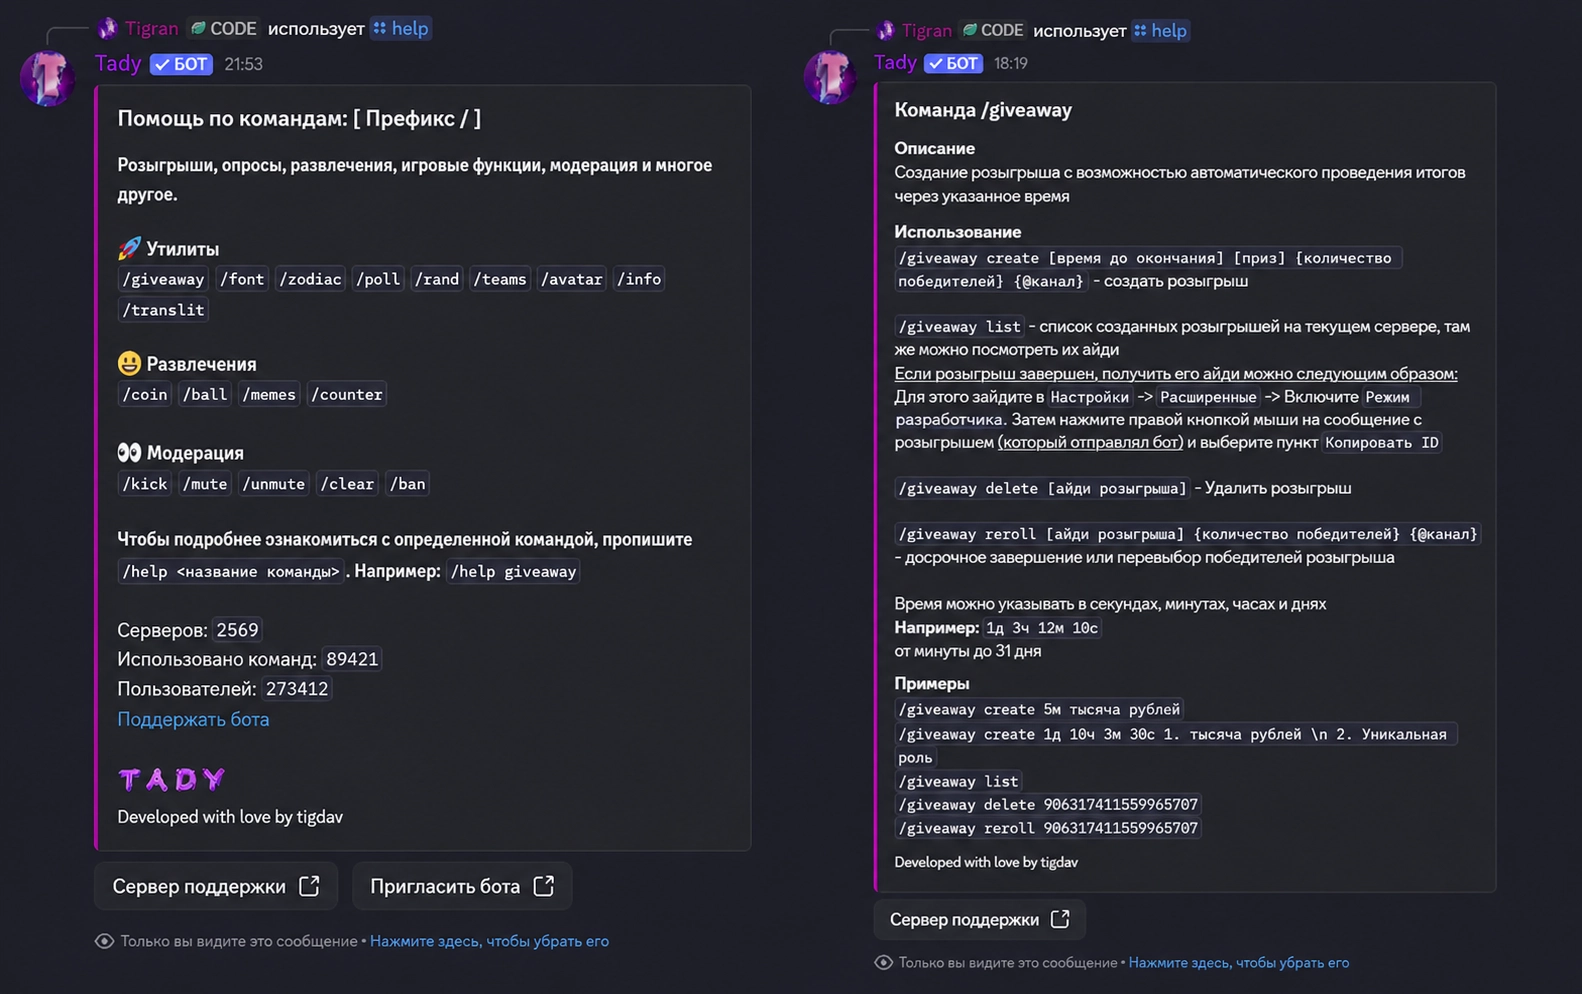The image size is (1582, 994).
Task: Follow the Поддержать бота link
Action: (x=193, y=719)
